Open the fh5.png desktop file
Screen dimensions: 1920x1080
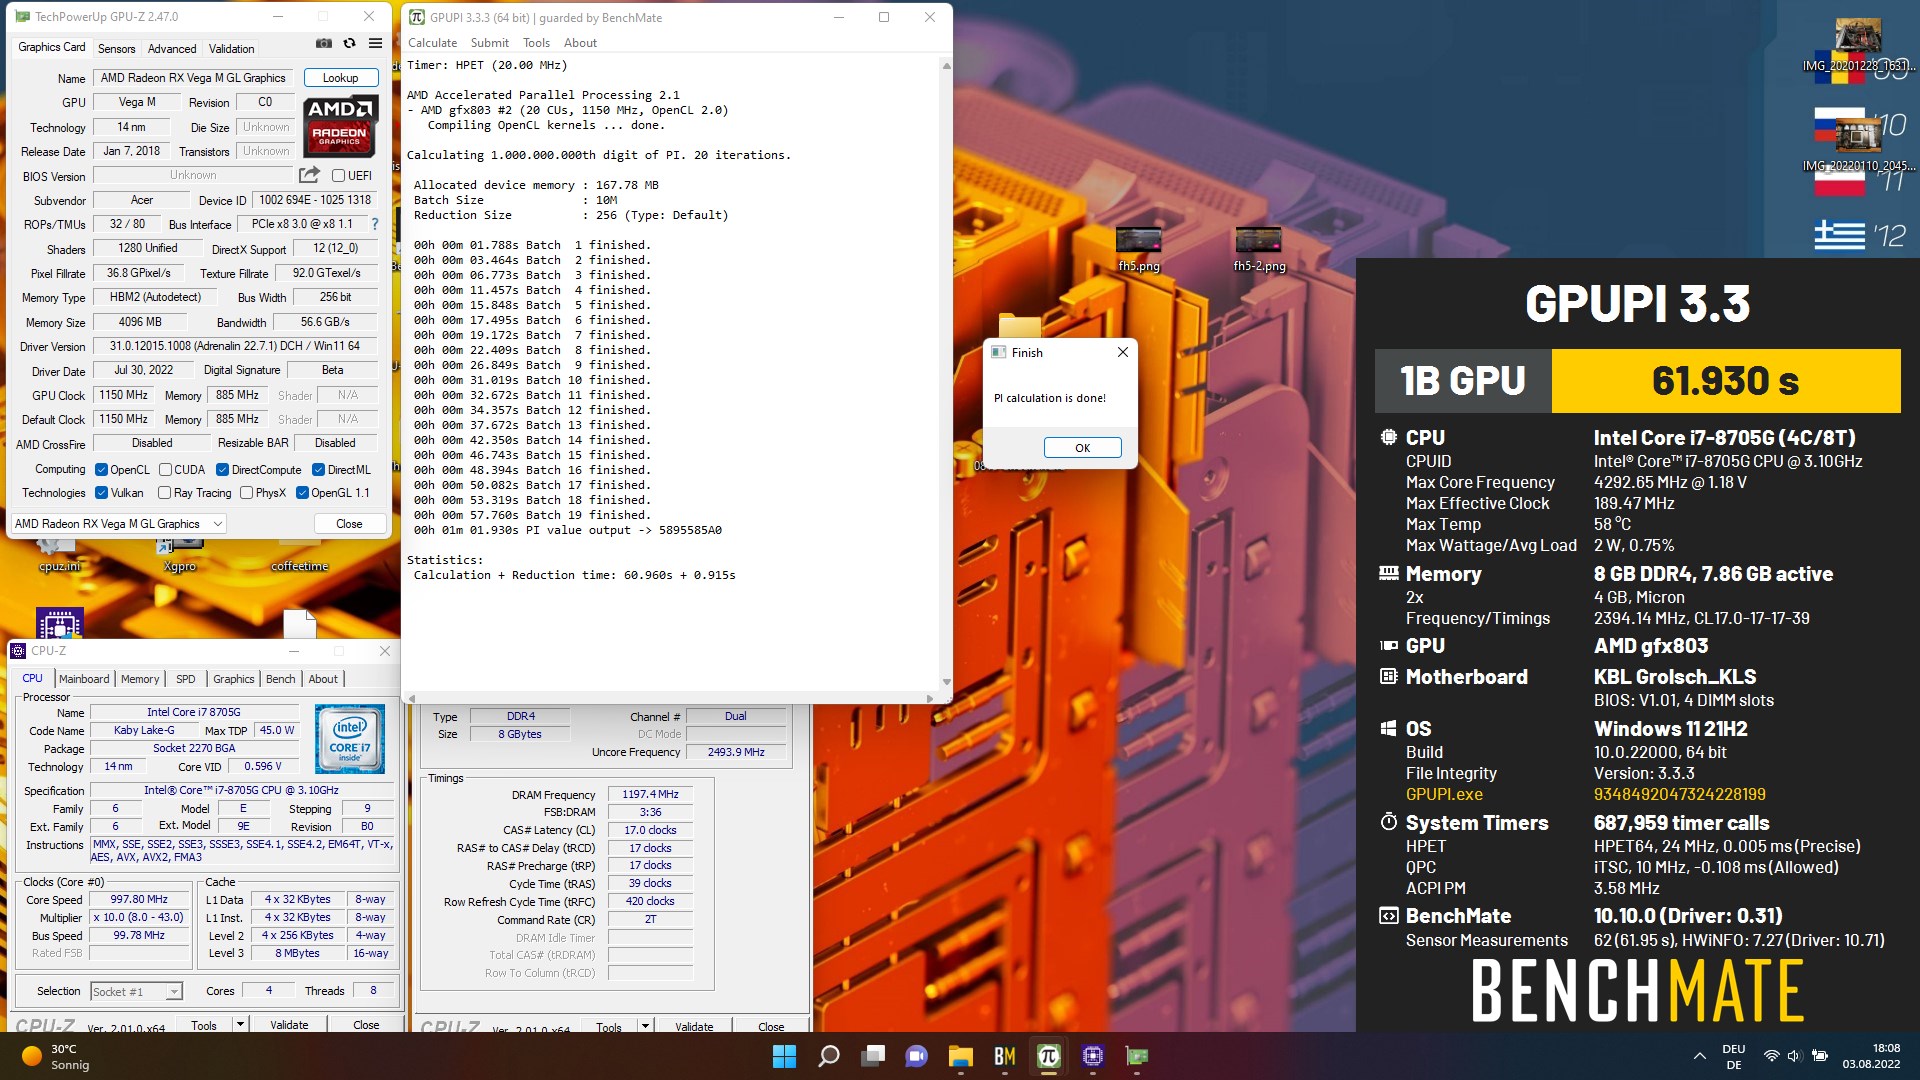tap(1139, 250)
